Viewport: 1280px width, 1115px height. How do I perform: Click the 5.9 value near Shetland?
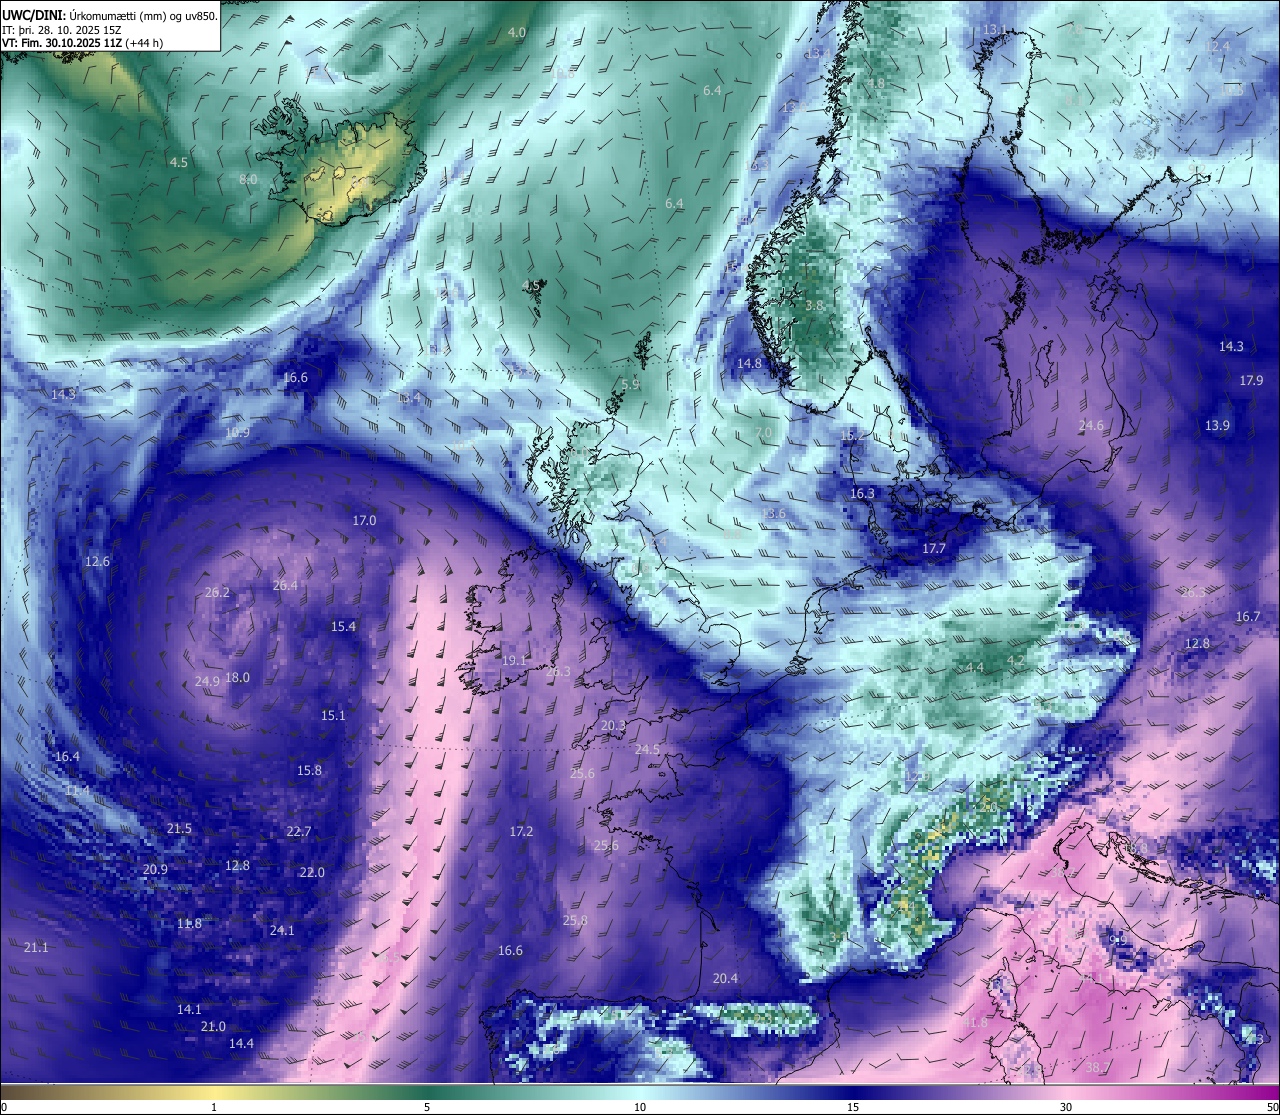pyautogui.click(x=630, y=385)
